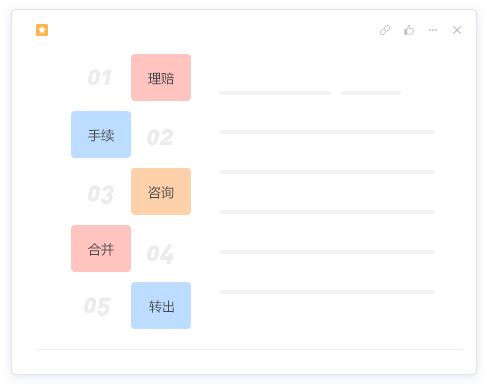Click the placeholder line above 转出 row

[x=327, y=292]
